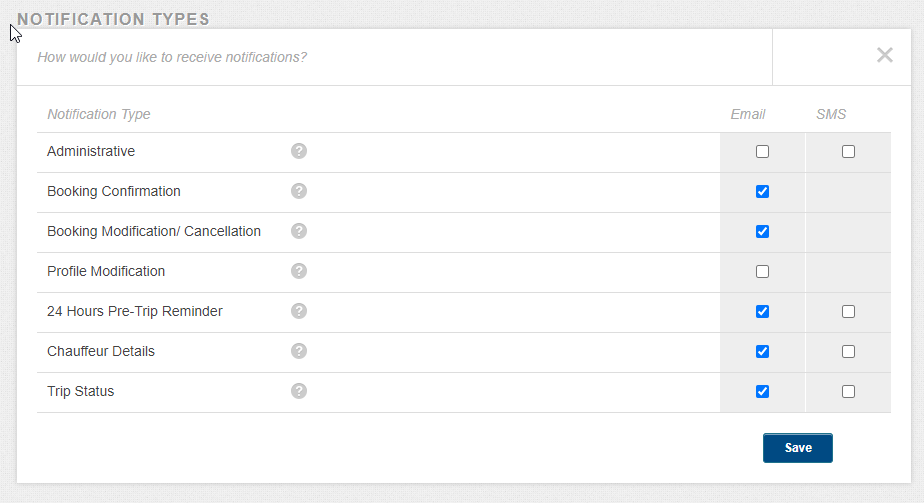Open help for Booking Modification/Cancellation
Image resolution: width=924 pixels, height=503 pixels.
point(298,231)
